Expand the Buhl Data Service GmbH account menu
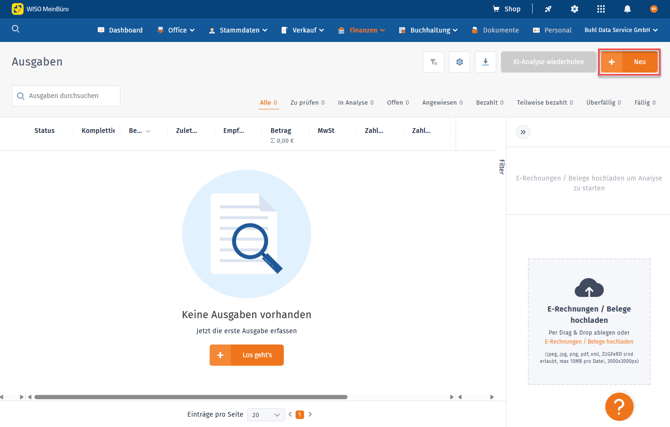Image resolution: width=670 pixels, height=427 pixels. 621,30
